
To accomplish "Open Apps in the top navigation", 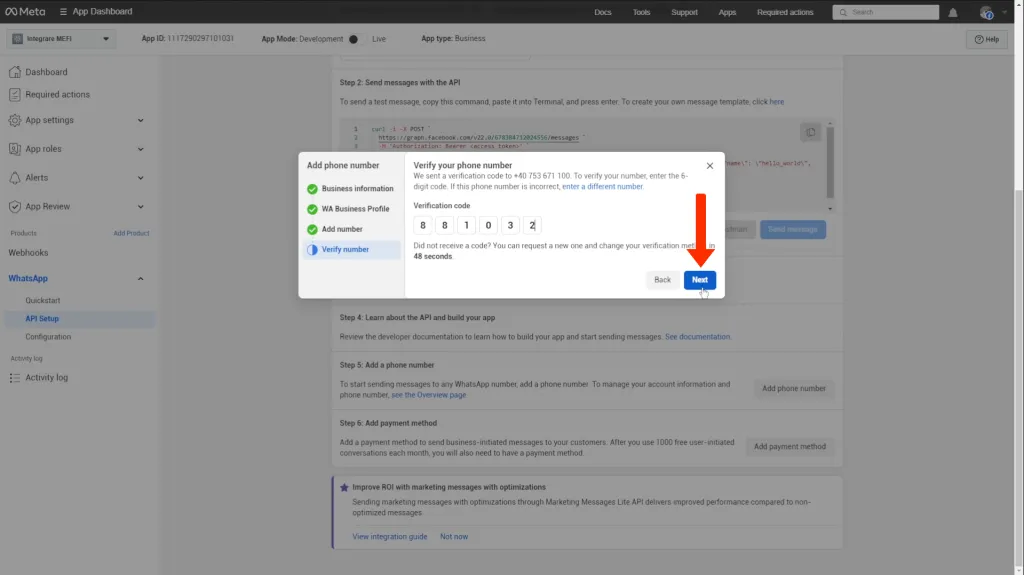I will click(x=727, y=12).
